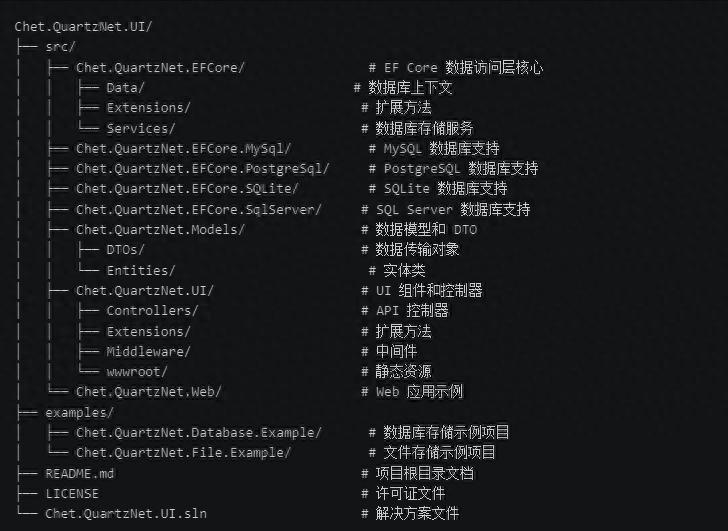This screenshot has height=531, width=728.
Task: Select the Chet.QuartzNet.Web/ folder
Action: 148,391
